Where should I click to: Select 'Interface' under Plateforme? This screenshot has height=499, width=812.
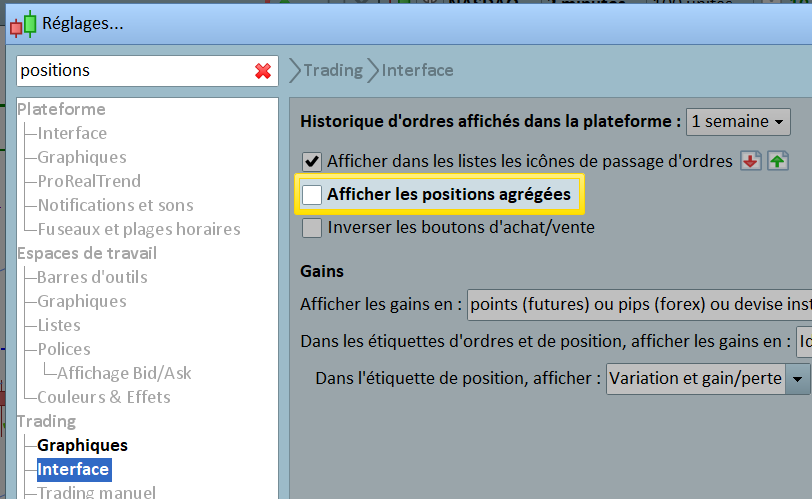click(x=72, y=133)
